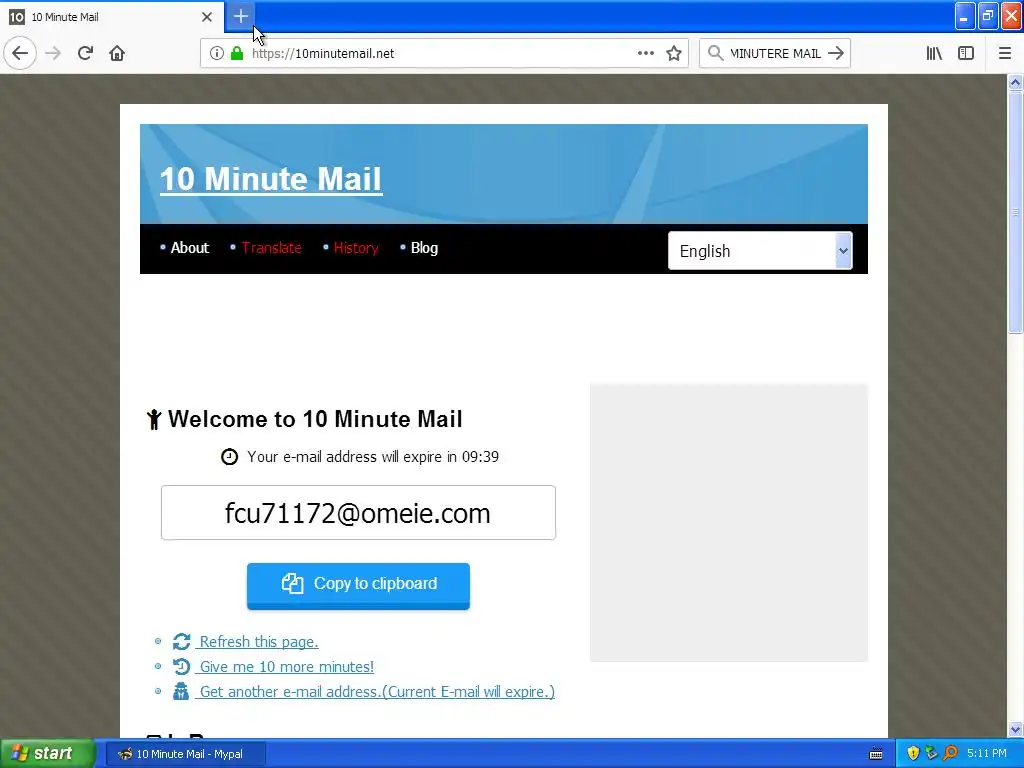Open the 10 Minute Mail header link

(271, 179)
